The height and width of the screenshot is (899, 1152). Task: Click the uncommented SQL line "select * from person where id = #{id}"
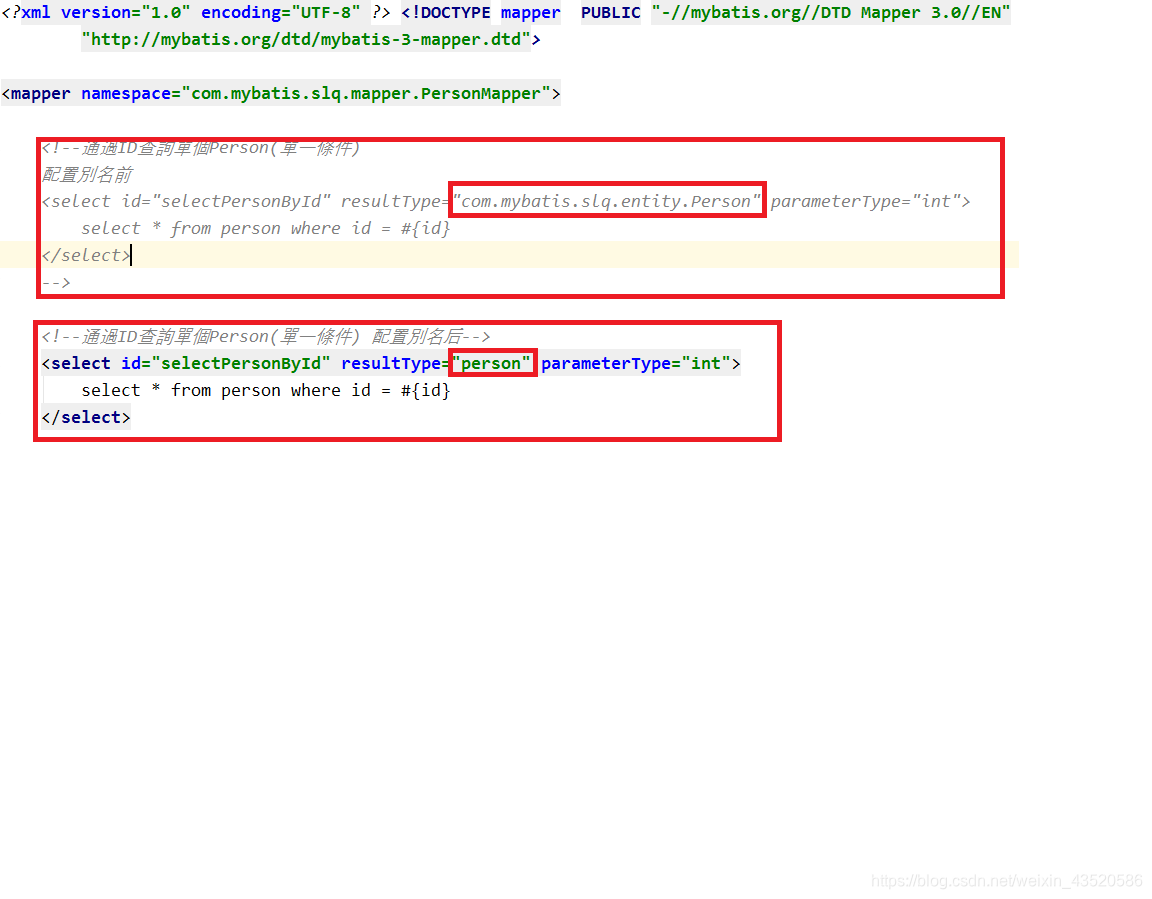[266, 391]
